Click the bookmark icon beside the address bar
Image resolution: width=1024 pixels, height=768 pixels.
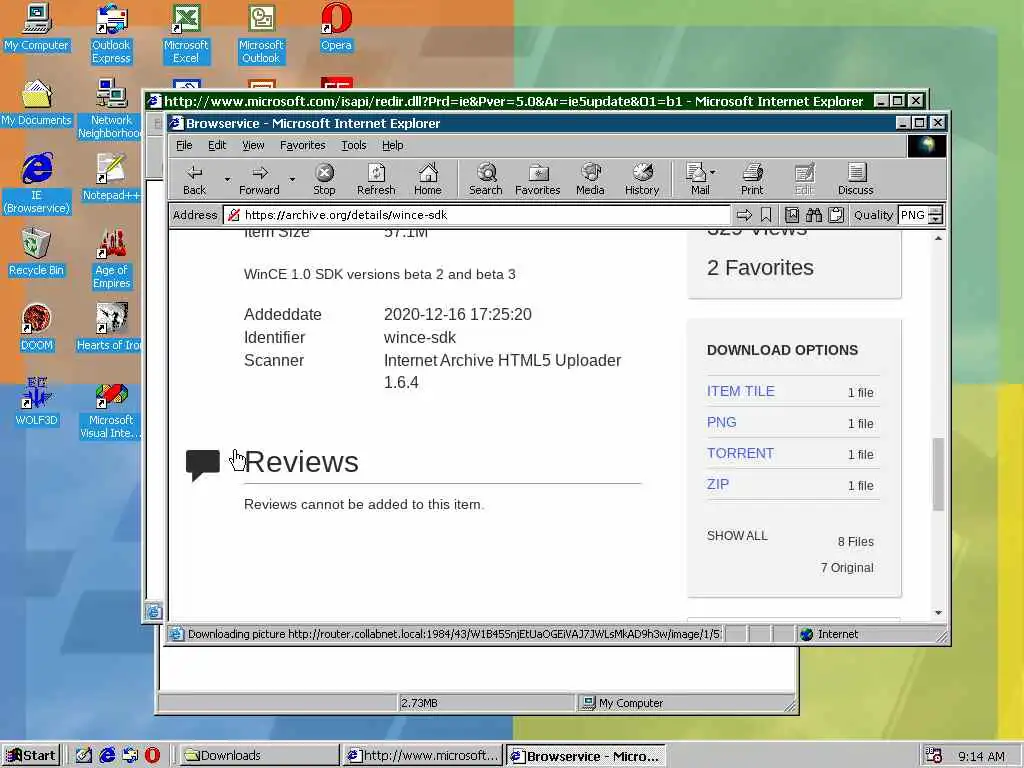[766, 215]
